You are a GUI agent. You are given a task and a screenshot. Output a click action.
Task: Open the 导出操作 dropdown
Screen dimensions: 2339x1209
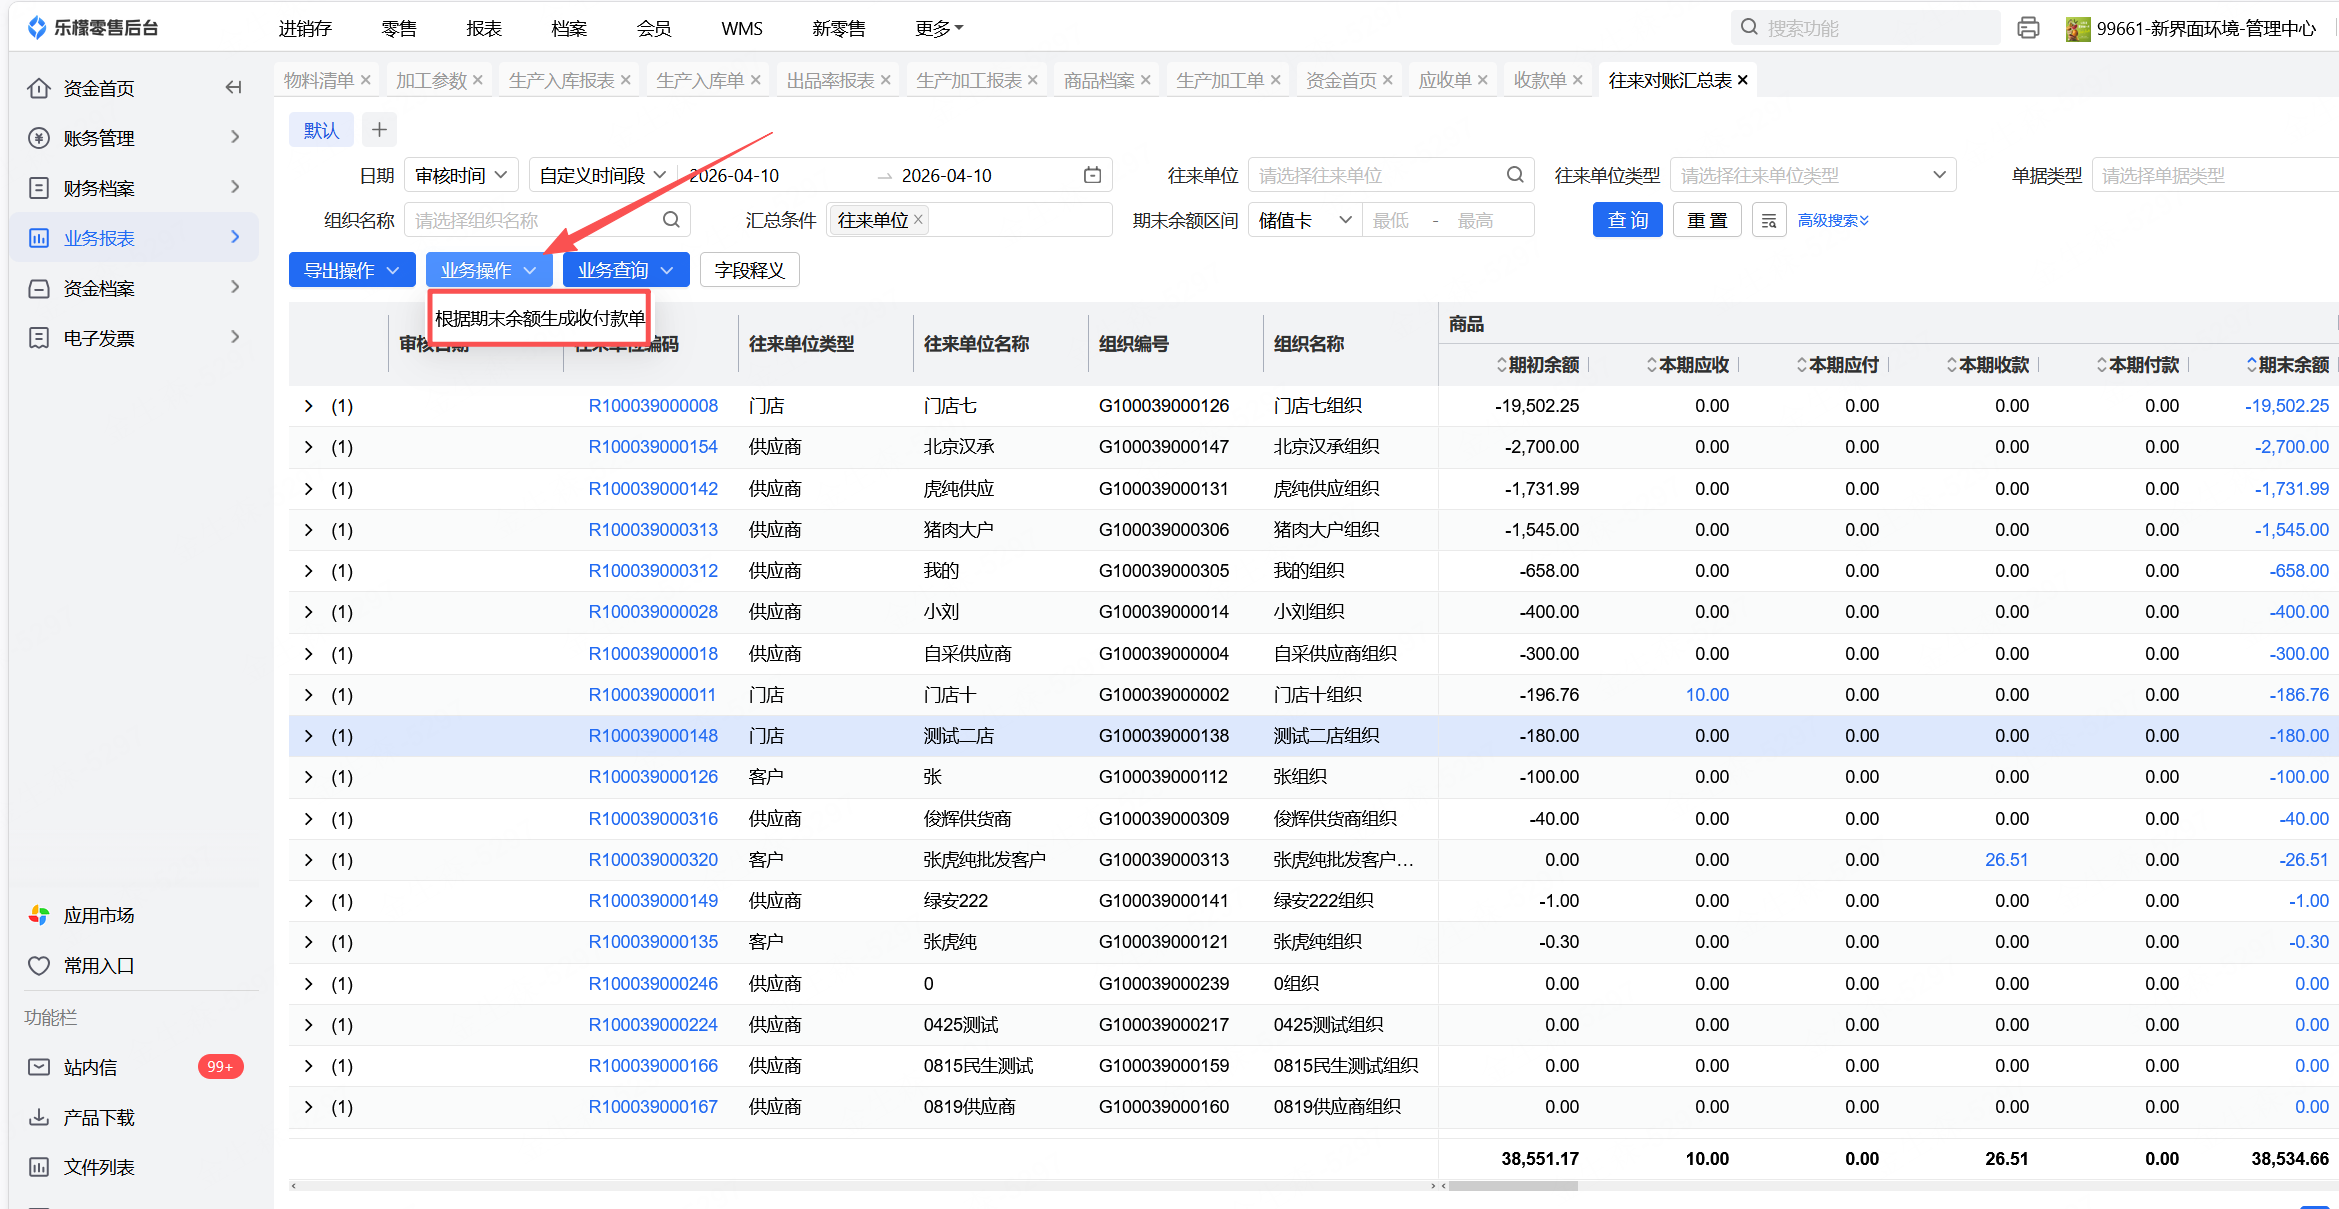pos(351,270)
